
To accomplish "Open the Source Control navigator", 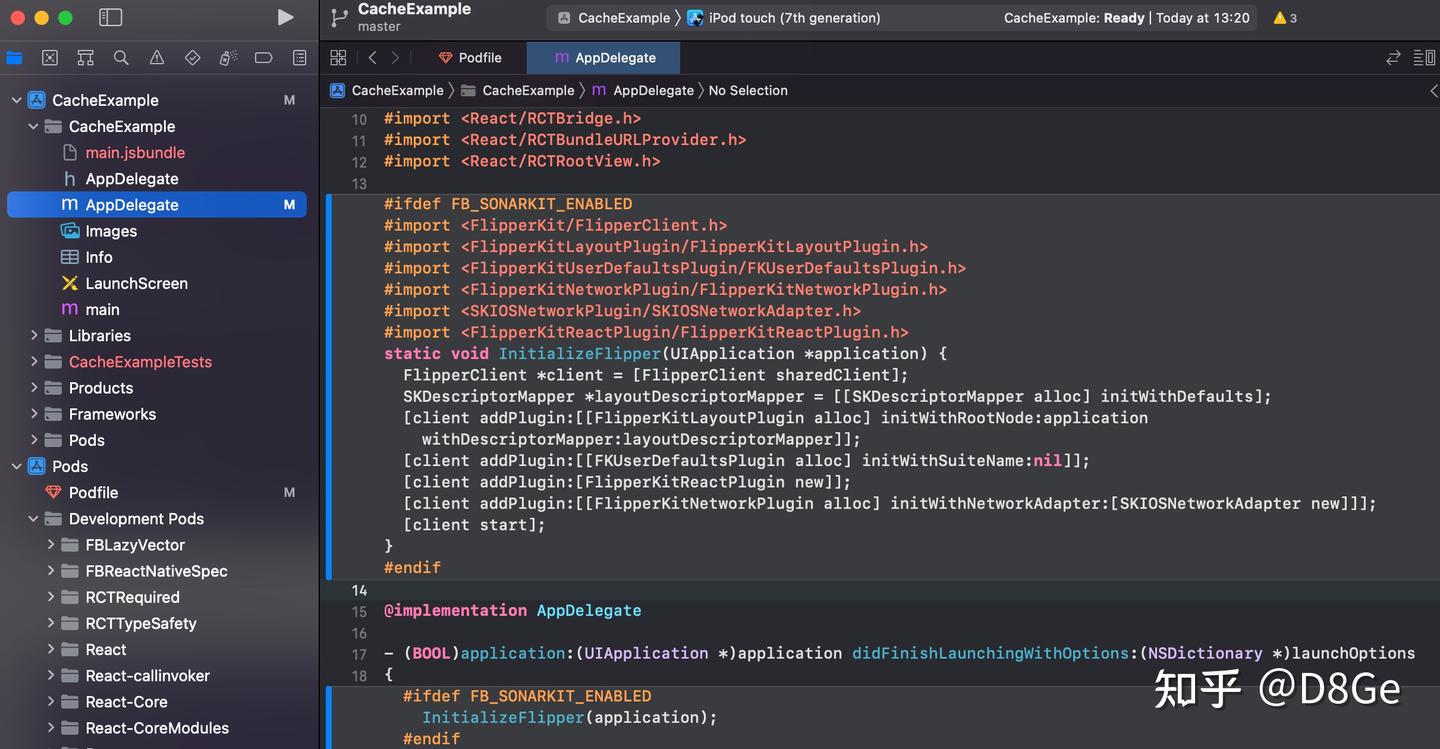I will (x=49, y=57).
